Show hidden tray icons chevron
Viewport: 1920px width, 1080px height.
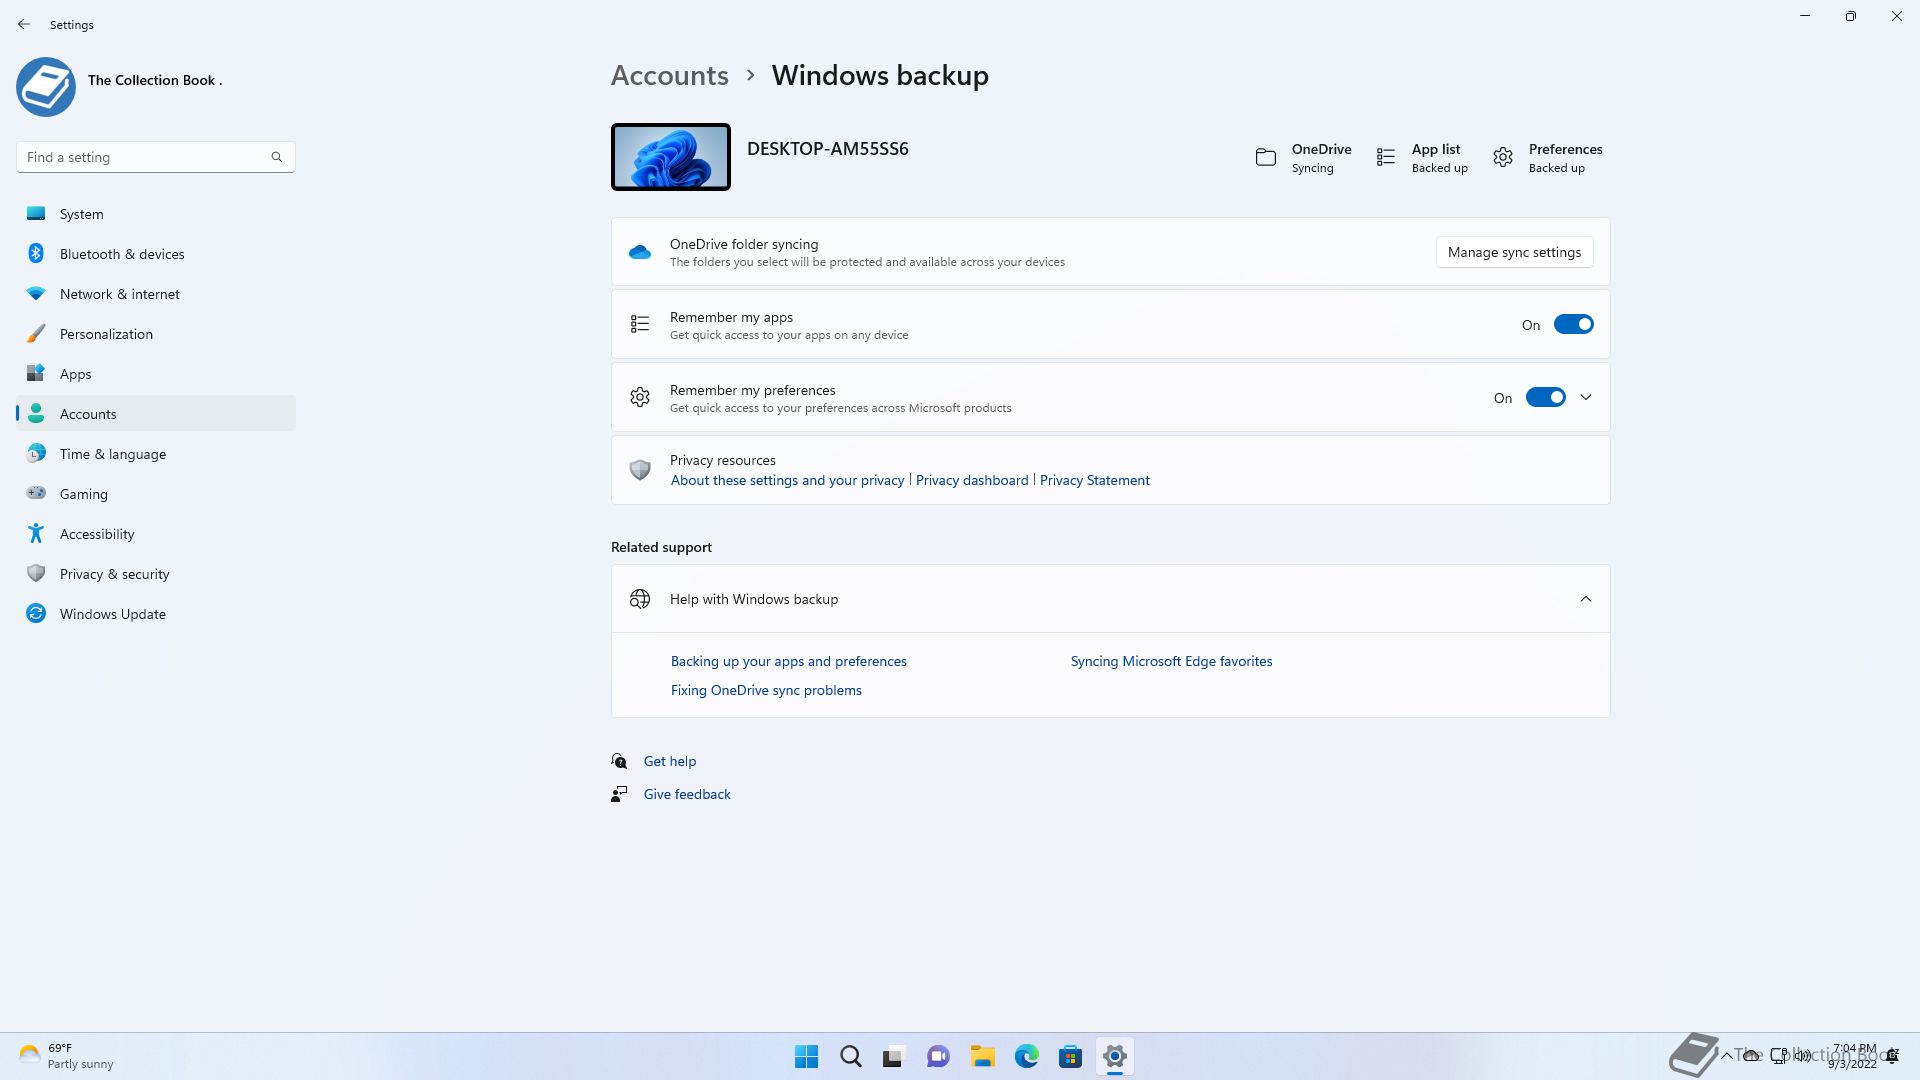1726,1056
